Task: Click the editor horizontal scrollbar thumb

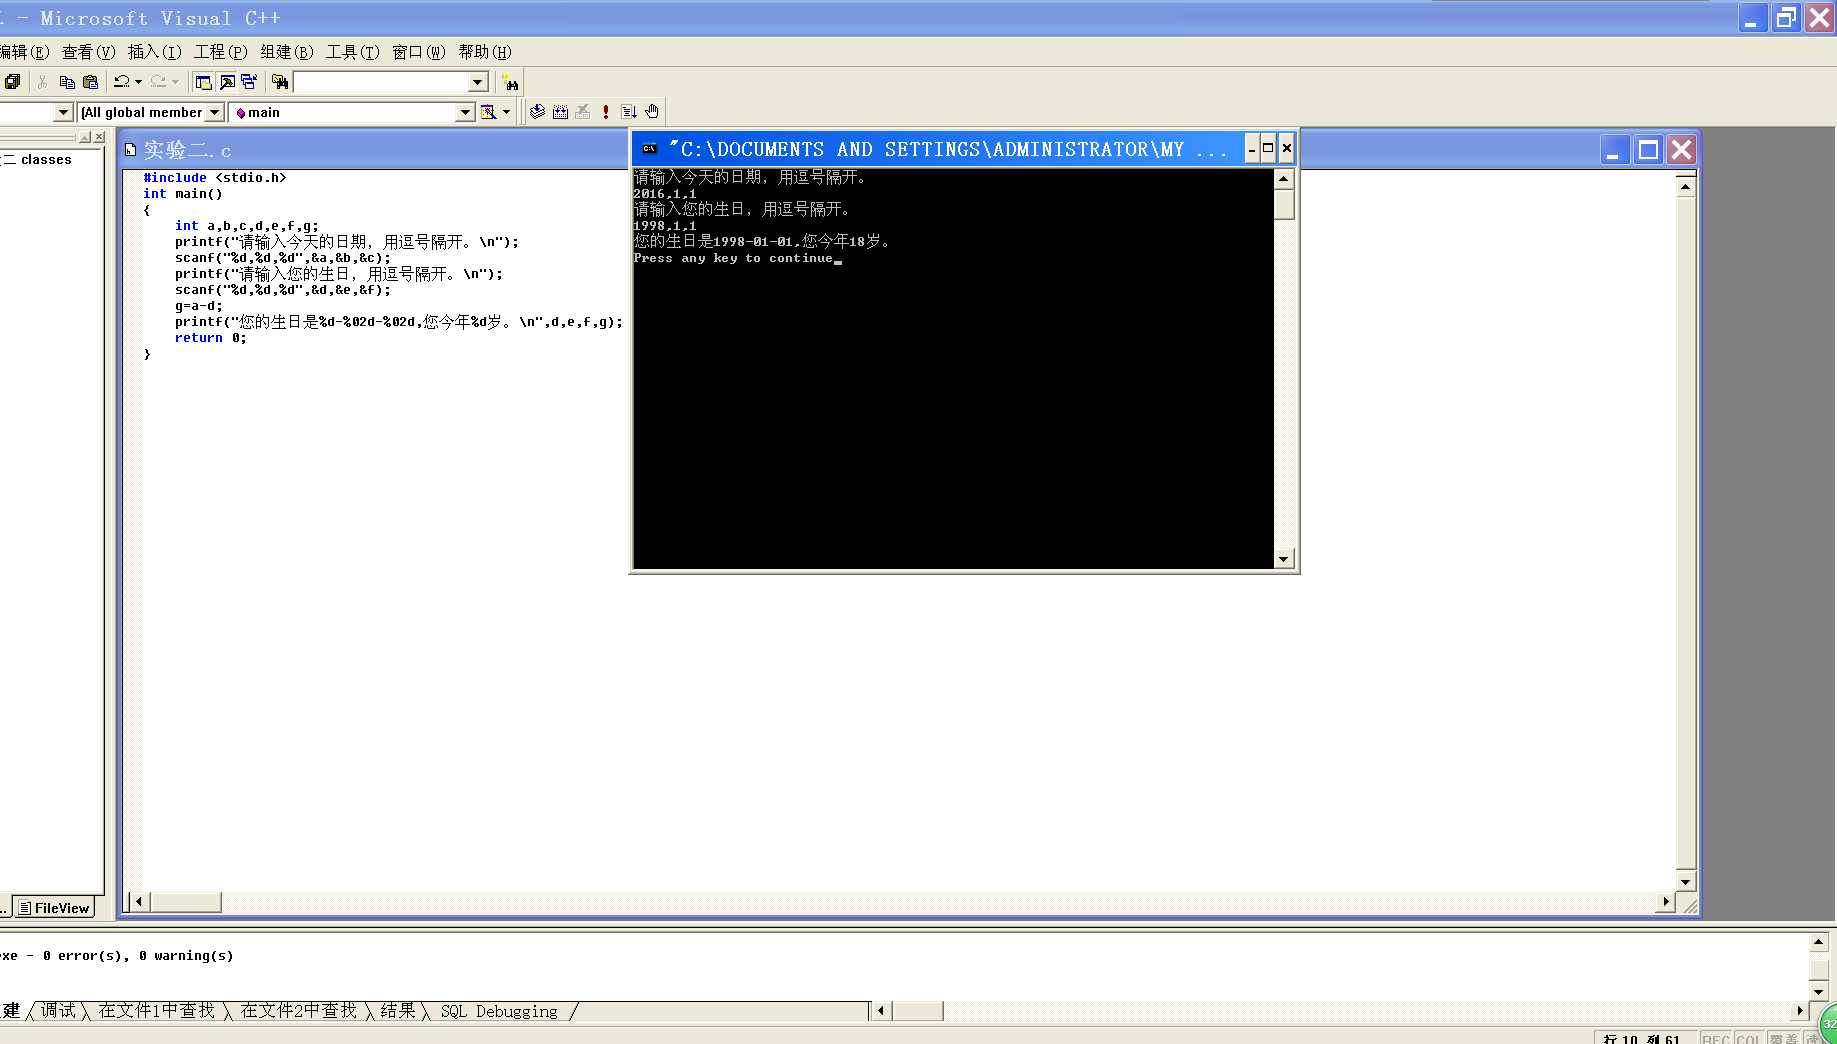Action: (x=185, y=902)
